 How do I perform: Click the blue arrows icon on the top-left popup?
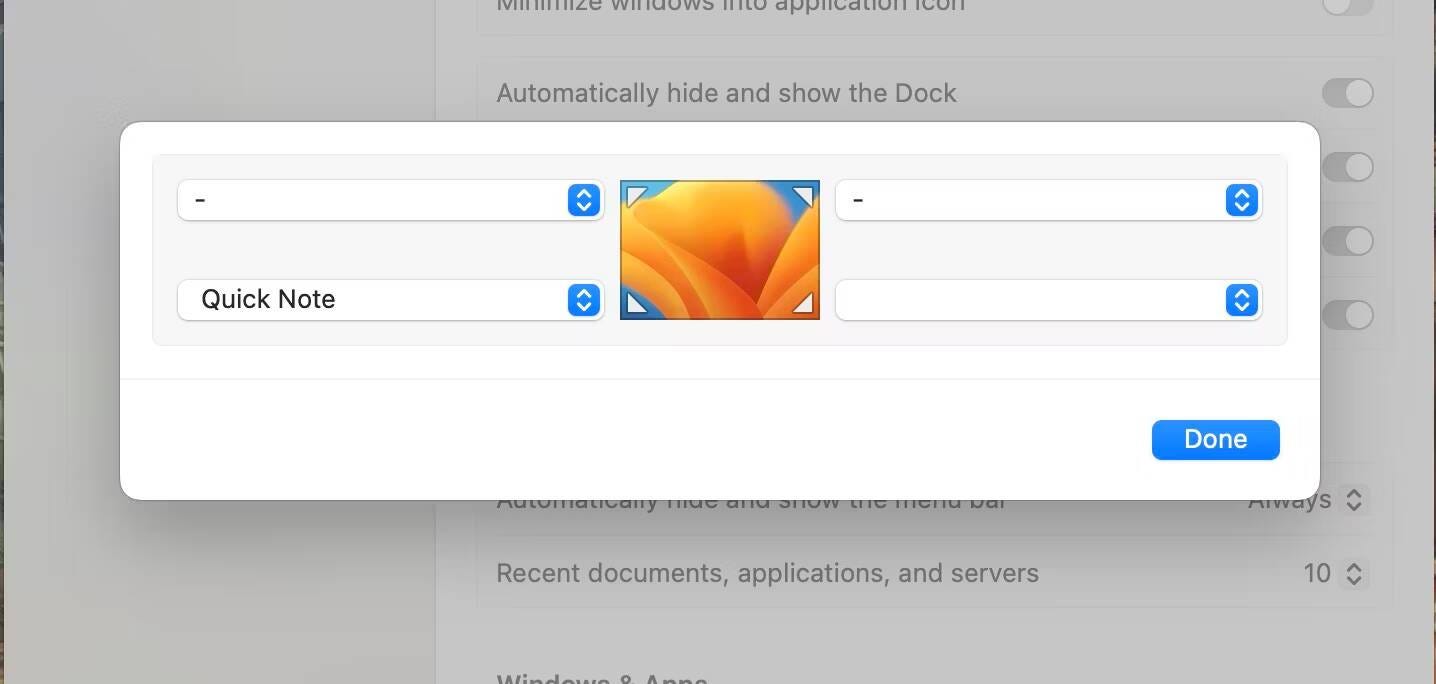[x=582, y=200]
